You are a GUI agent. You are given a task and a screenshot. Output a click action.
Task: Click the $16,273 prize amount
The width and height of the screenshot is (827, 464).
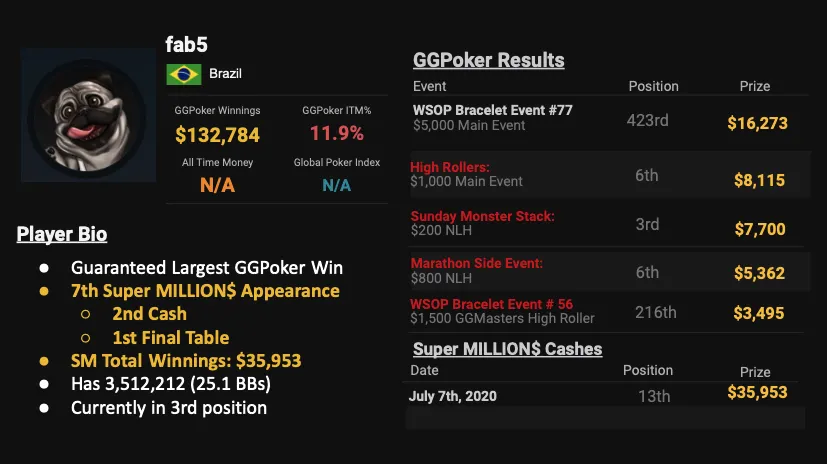[757, 124]
